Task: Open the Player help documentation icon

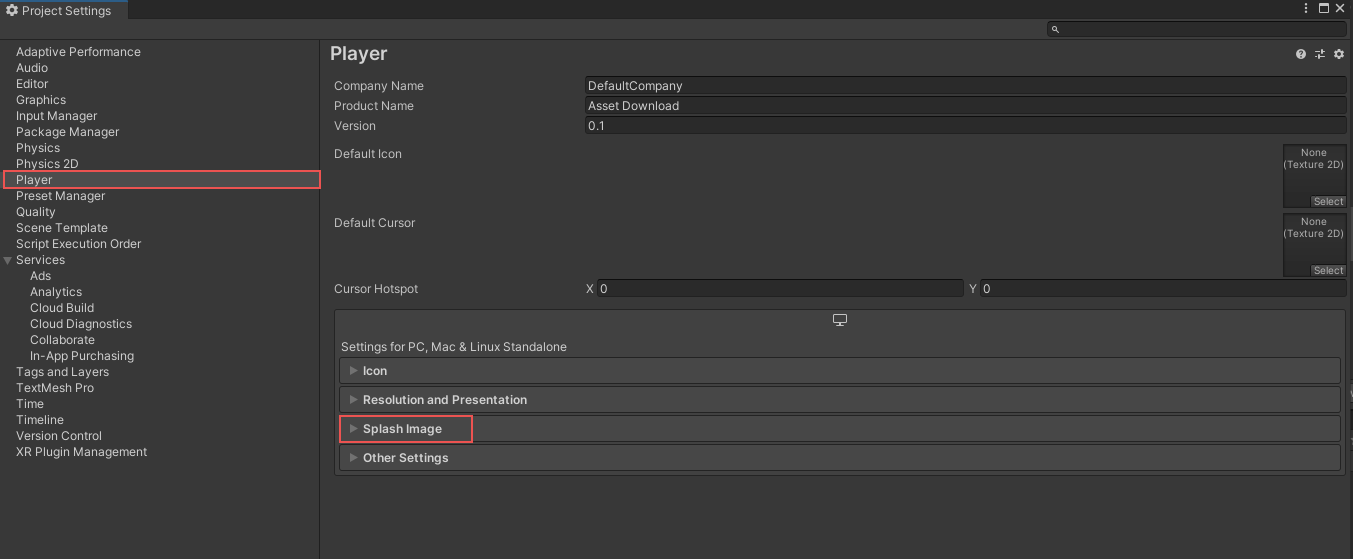Action: pos(1301,54)
